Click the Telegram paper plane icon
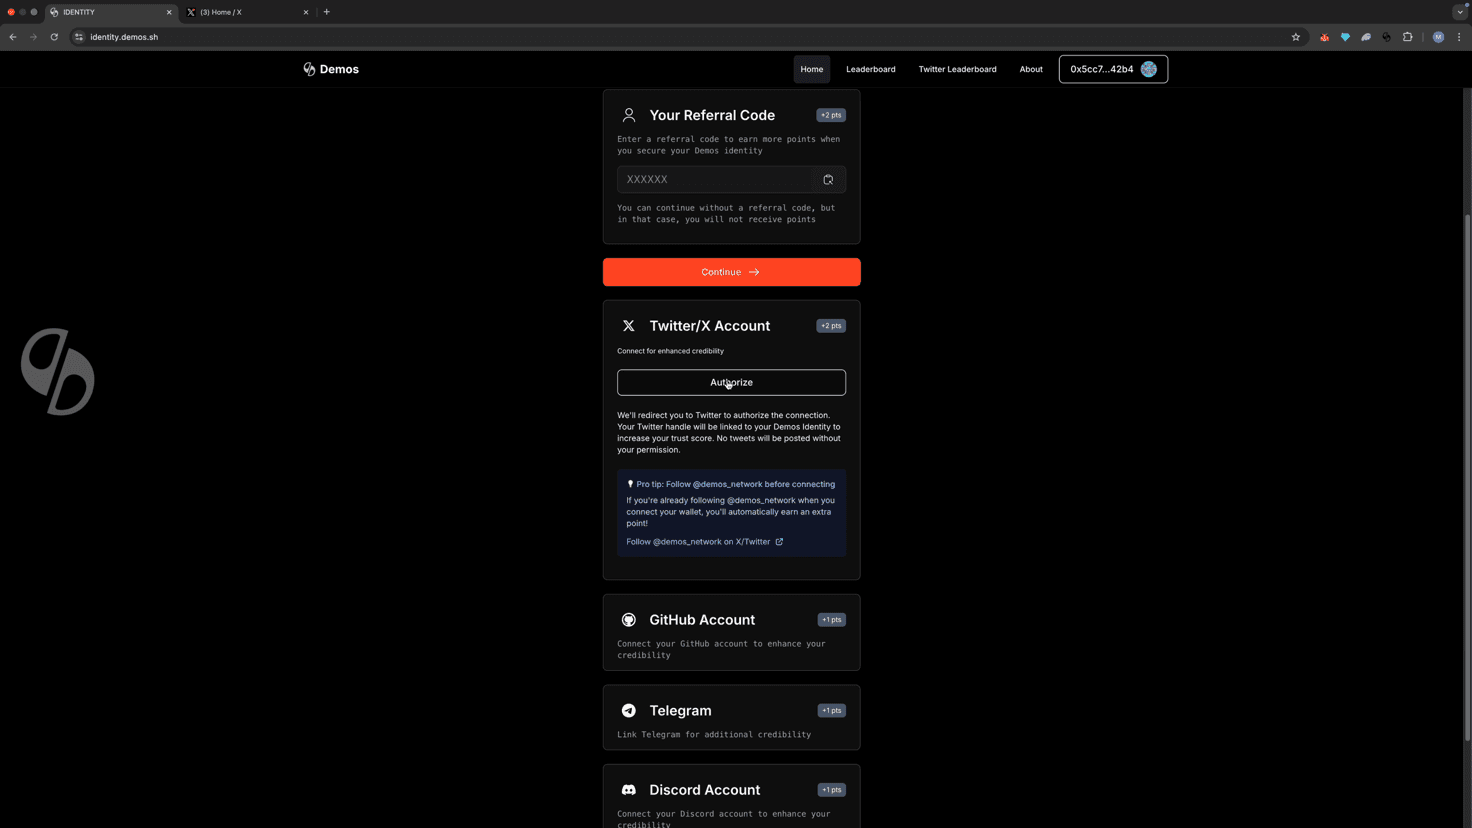 629,710
